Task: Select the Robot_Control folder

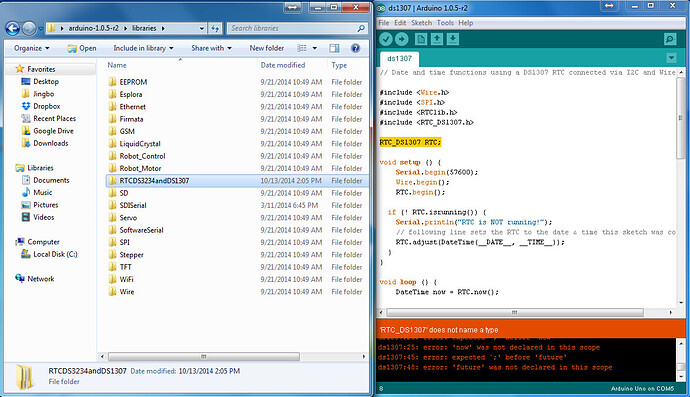Action: [237, 156]
